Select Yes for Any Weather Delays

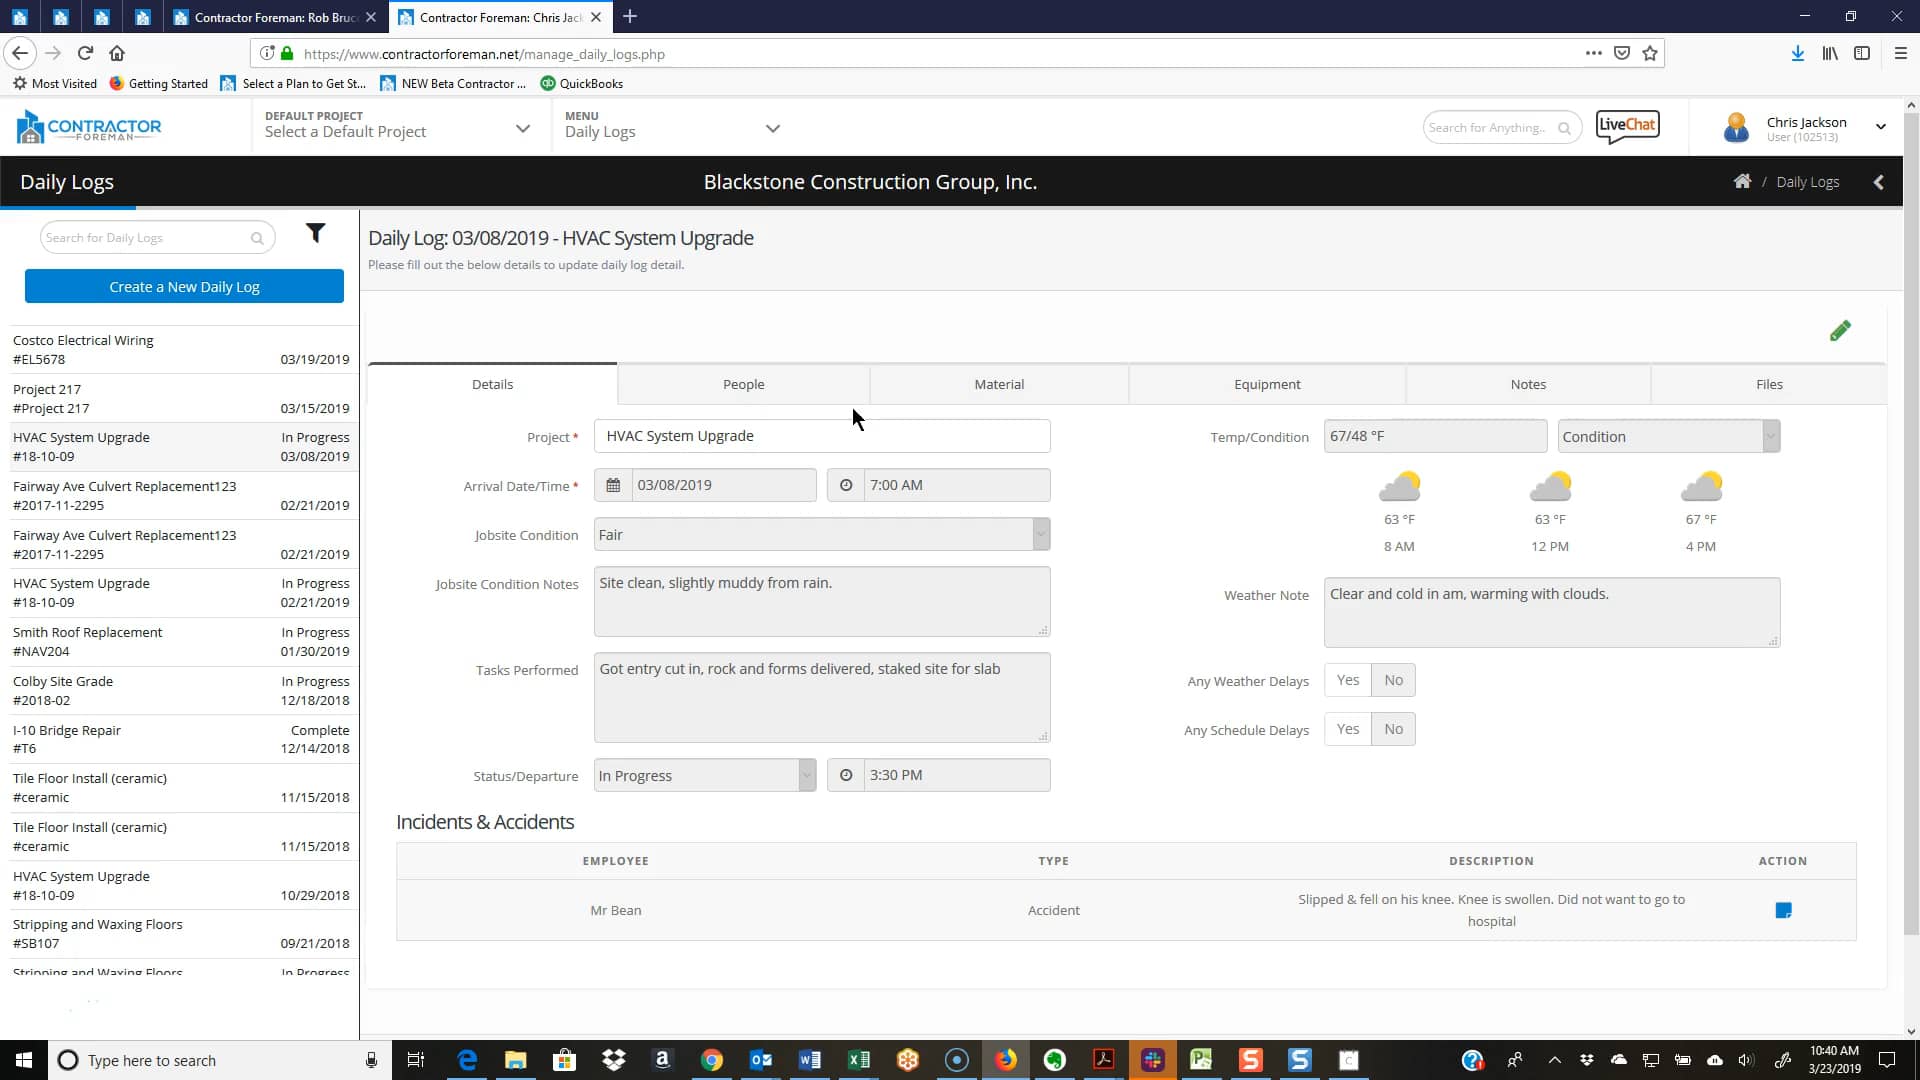(x=1347, y=679)
